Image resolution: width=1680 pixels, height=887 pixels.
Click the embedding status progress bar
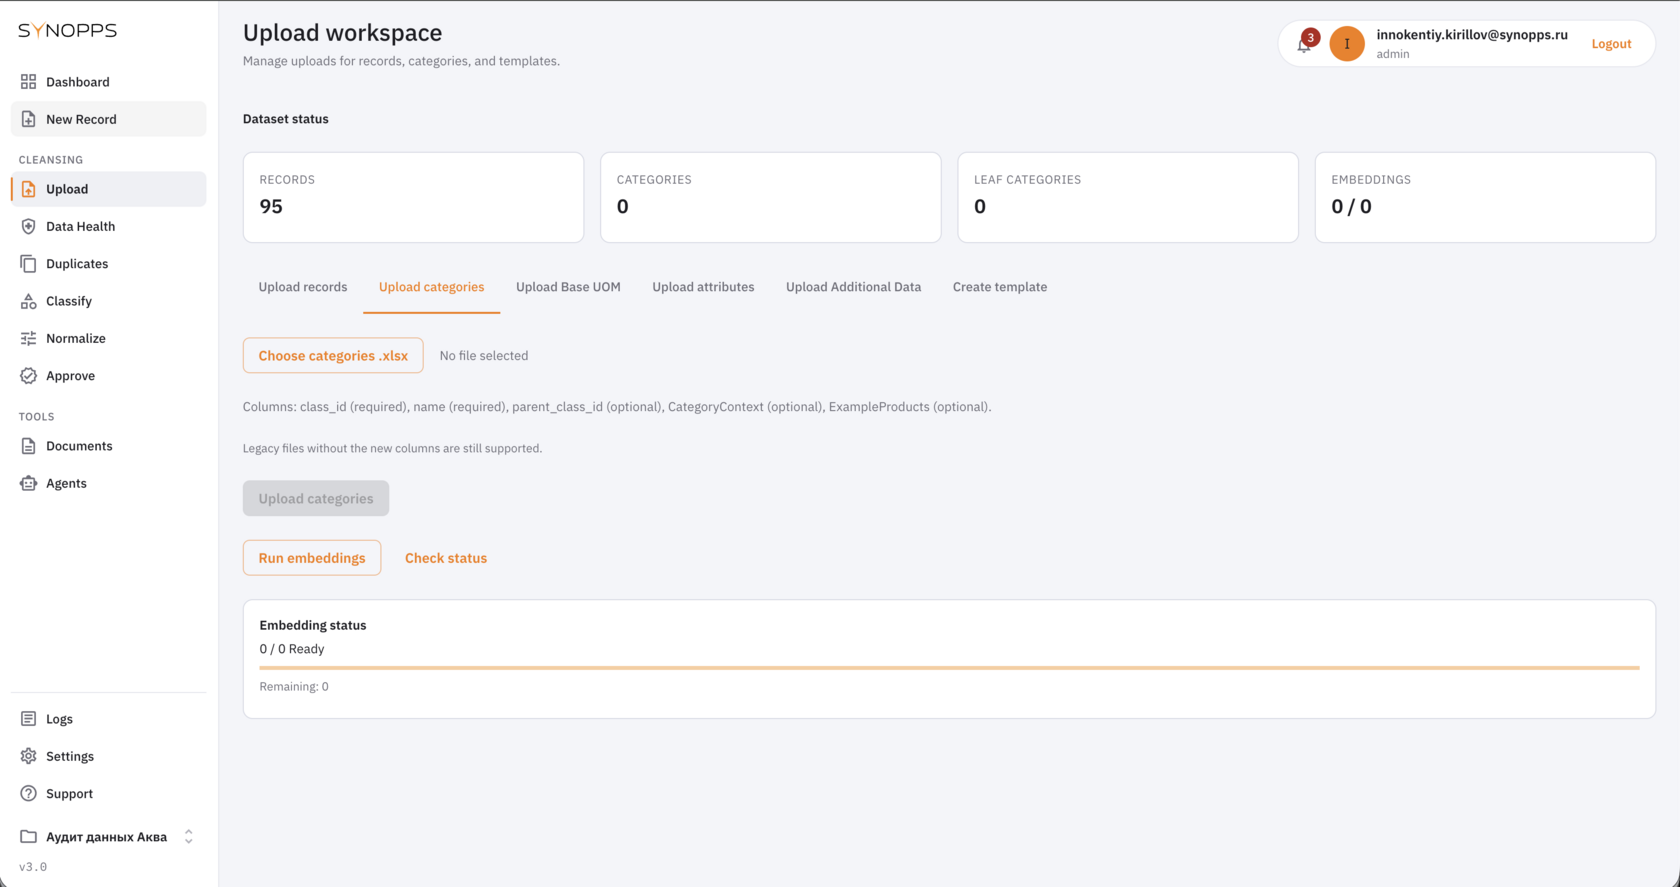[949, 667]
